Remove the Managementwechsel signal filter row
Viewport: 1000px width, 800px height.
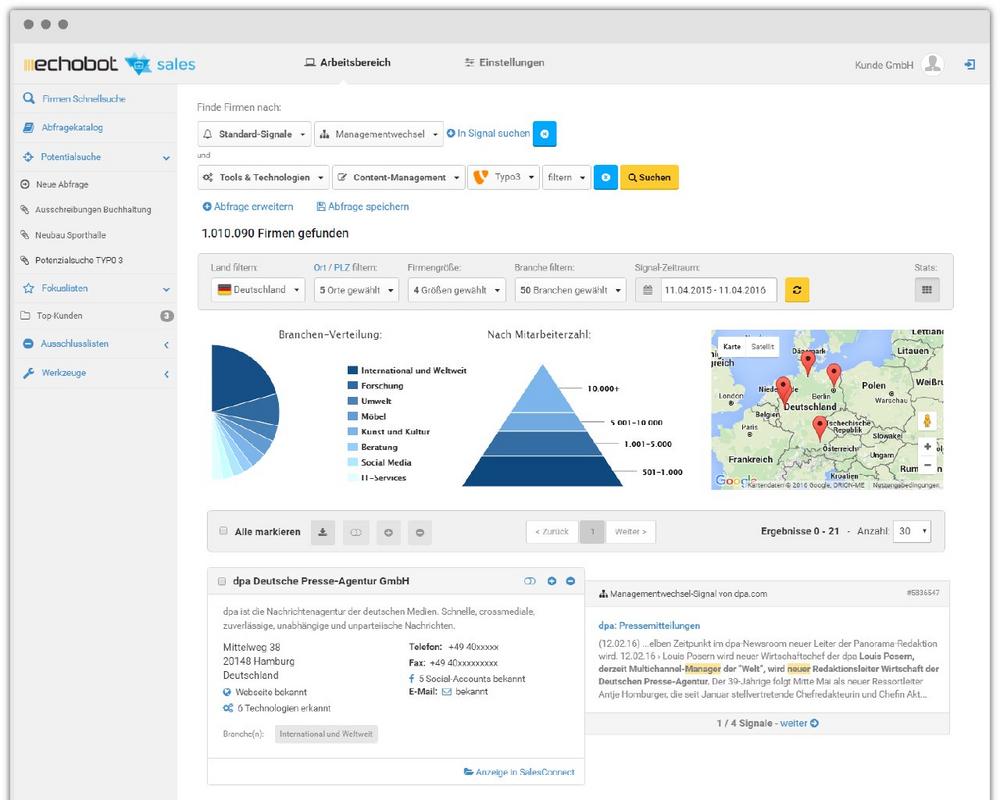[545, 134]
